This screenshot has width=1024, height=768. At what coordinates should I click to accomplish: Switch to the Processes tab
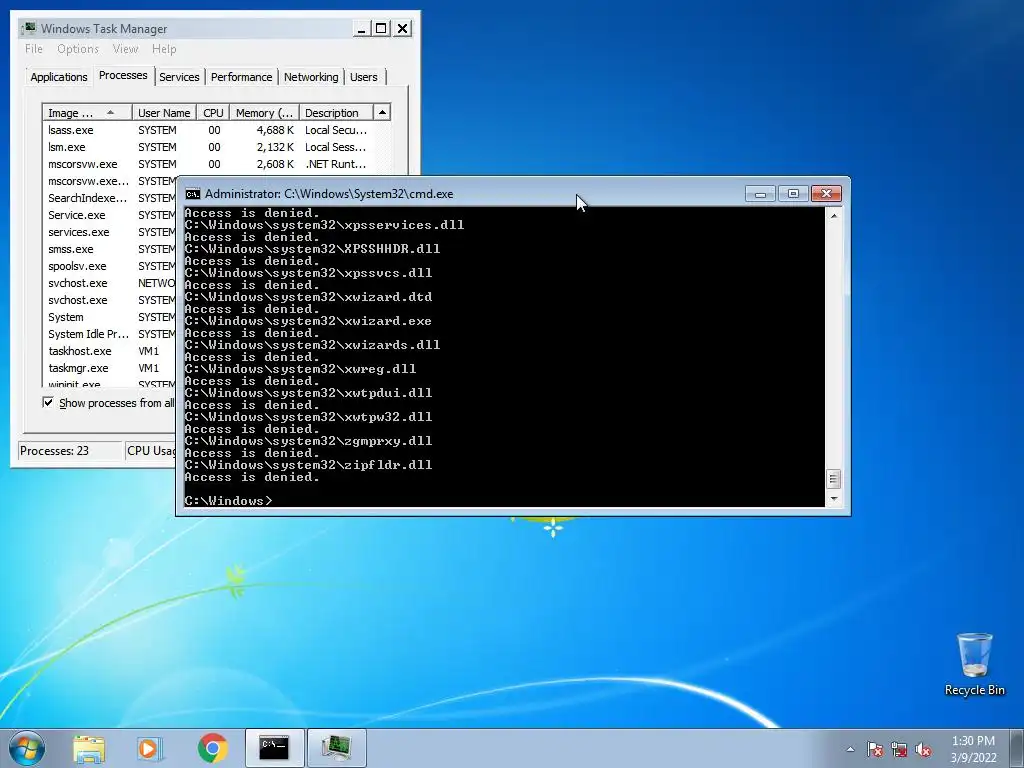coord(123,76)
